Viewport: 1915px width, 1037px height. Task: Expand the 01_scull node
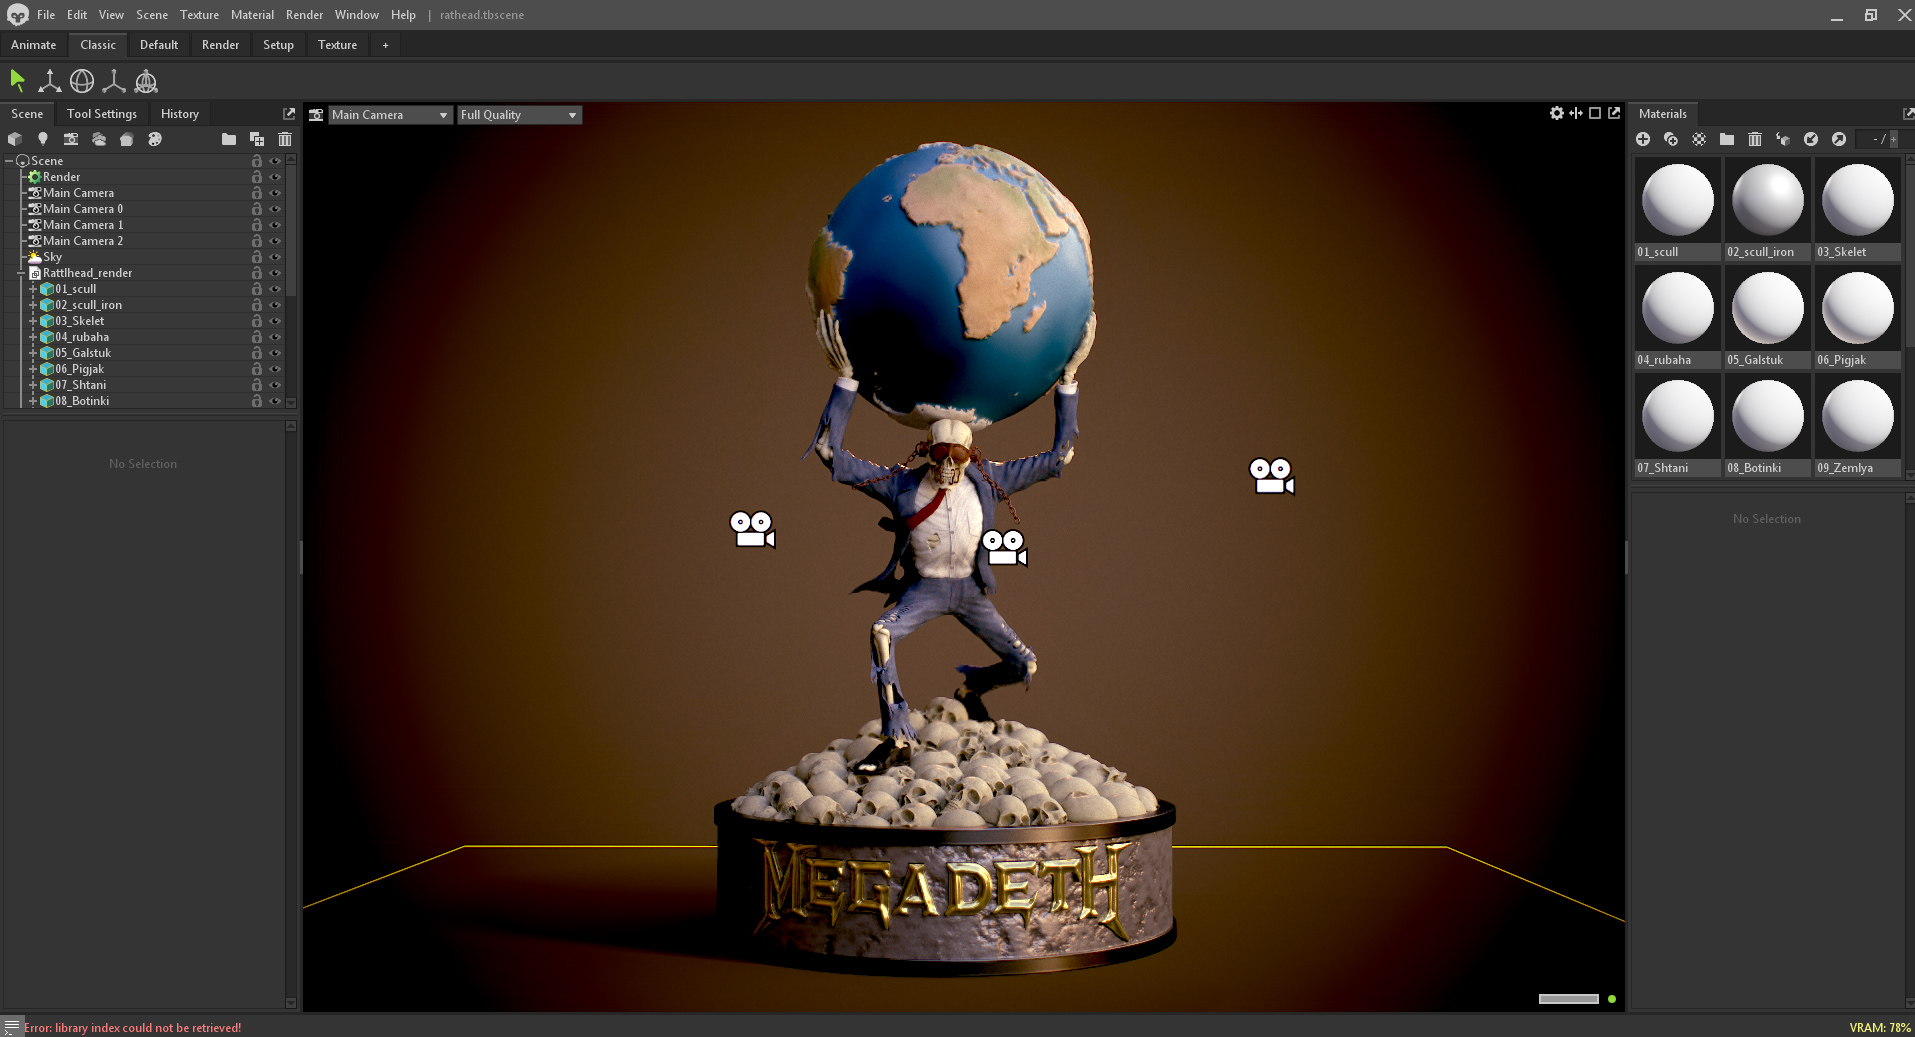click(x=33, y=289)
